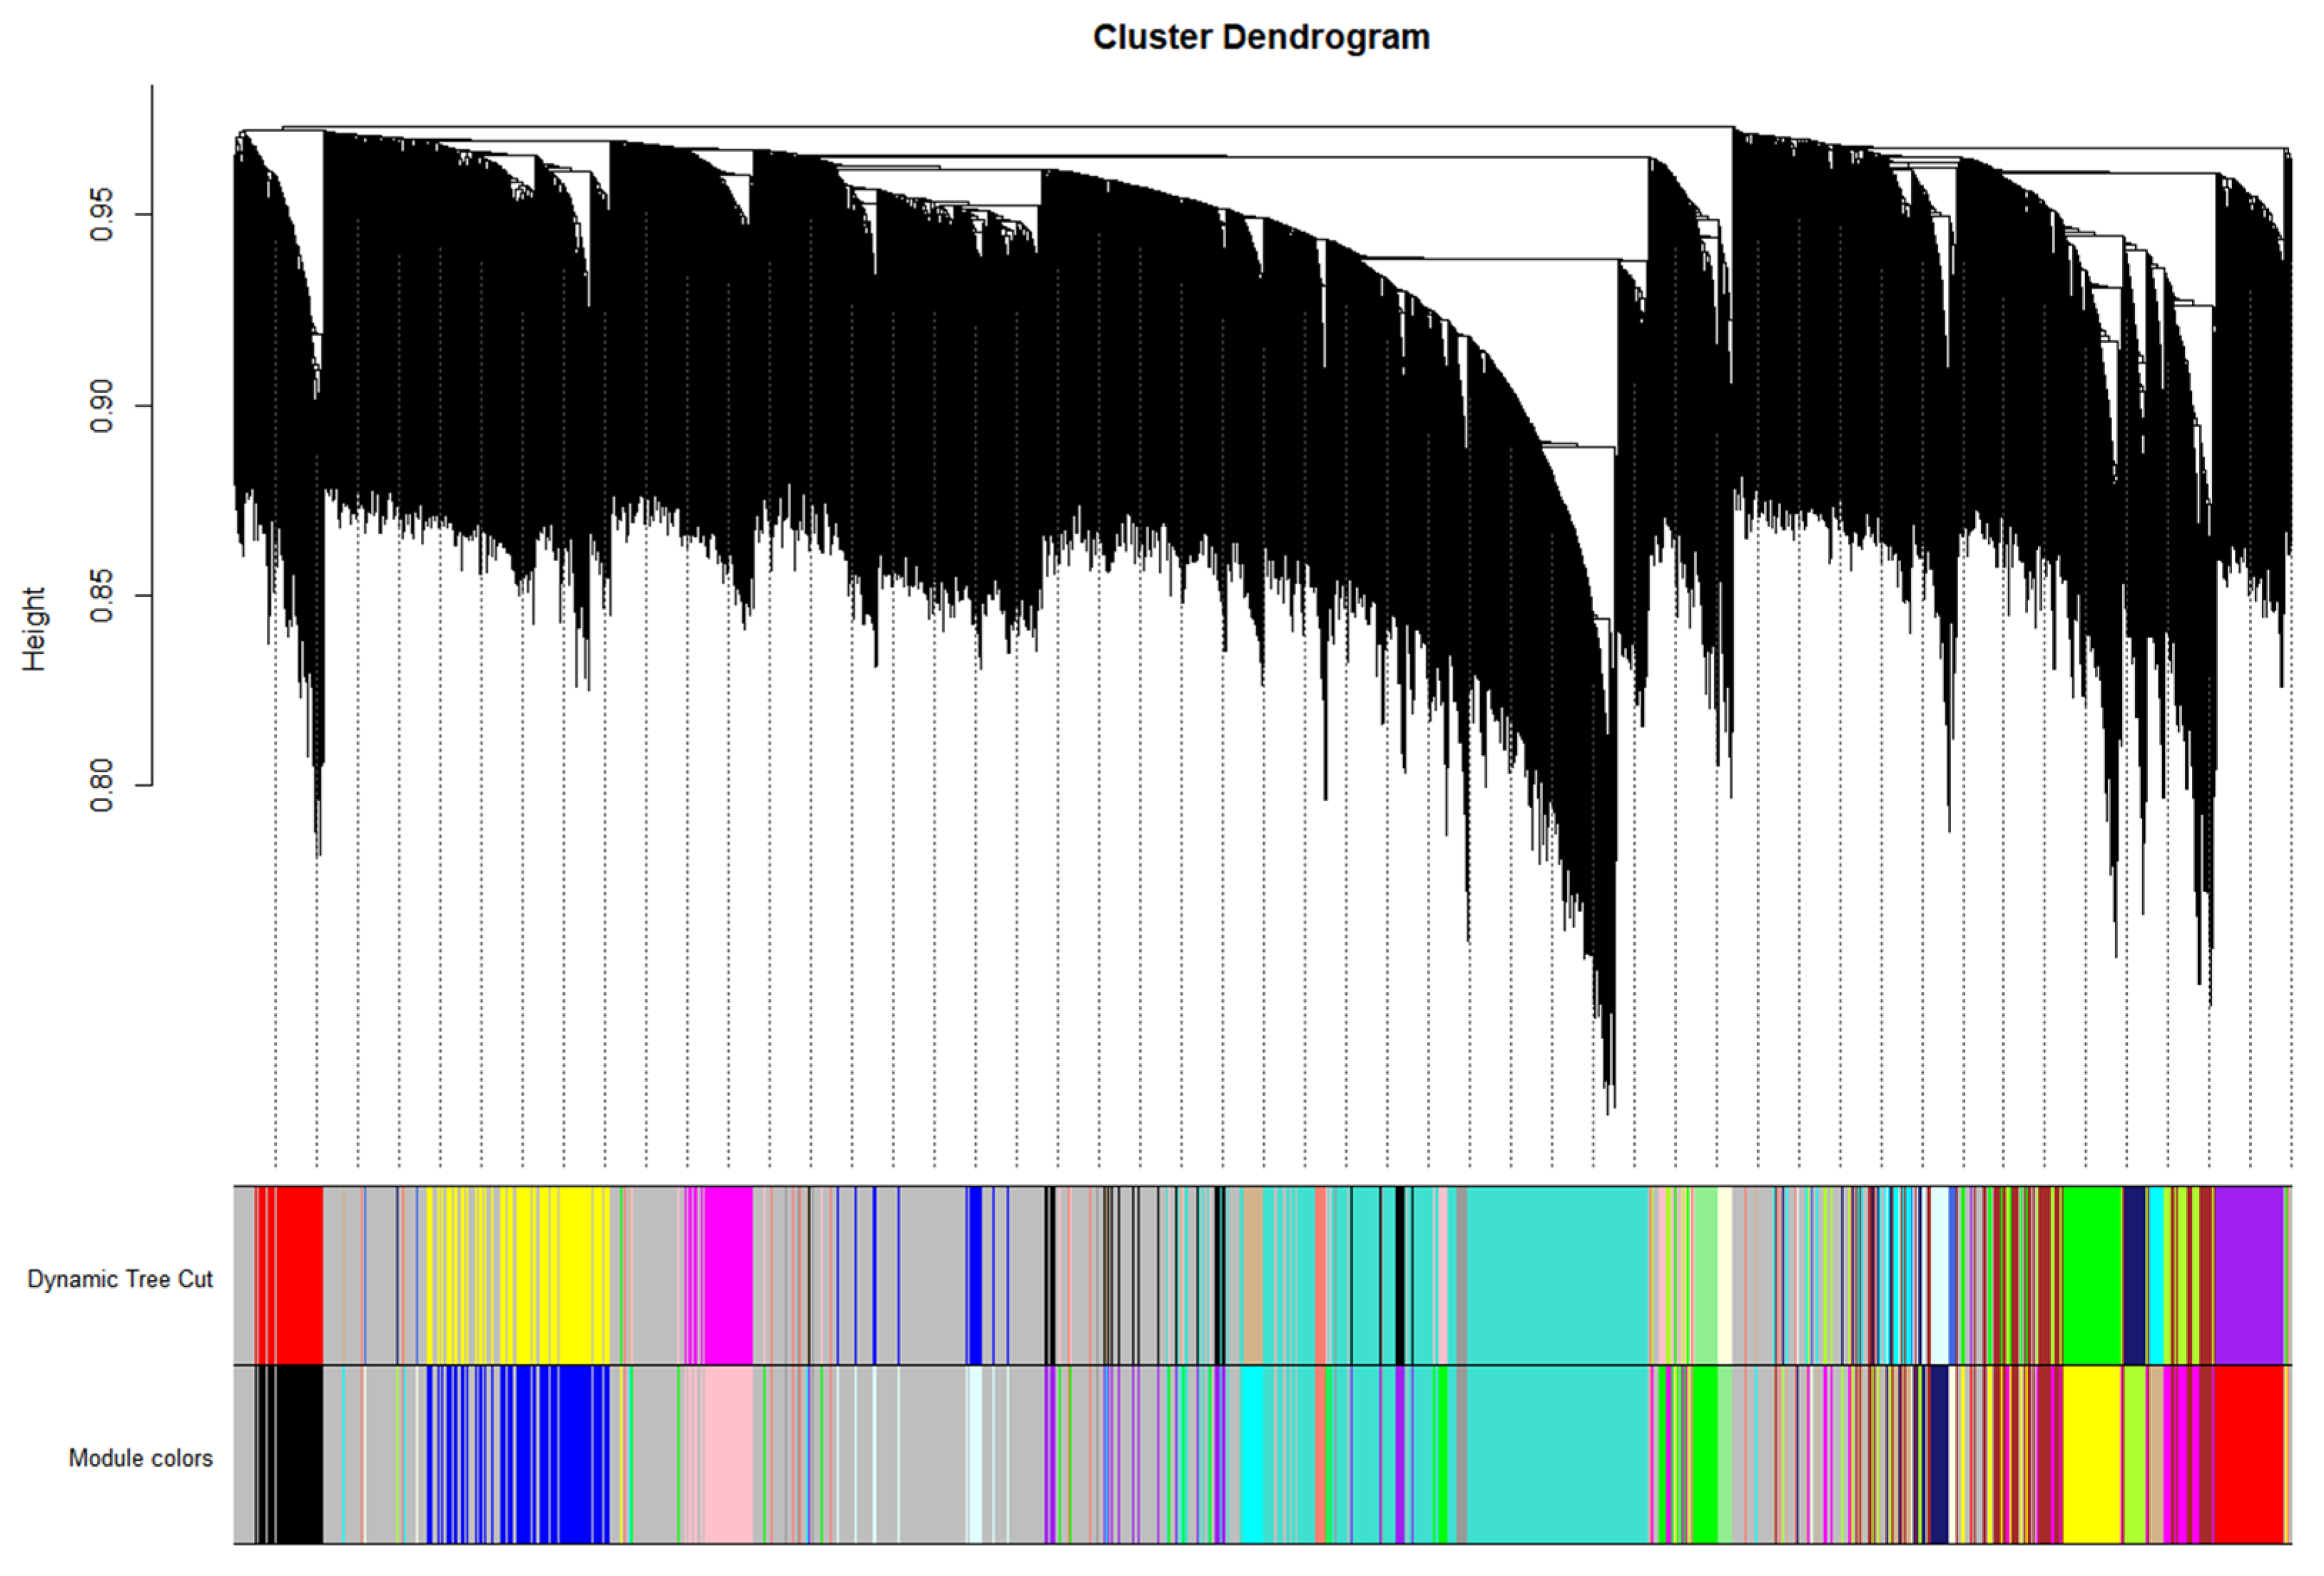This screenshot has width=2324, height=1576.
Task: Select red block in Dynamic Tree Cut row
Action: [299, 1275]
